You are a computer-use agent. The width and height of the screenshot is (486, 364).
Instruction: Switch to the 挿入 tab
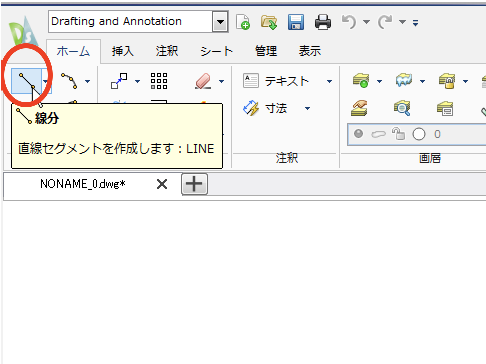pos(123,51)
